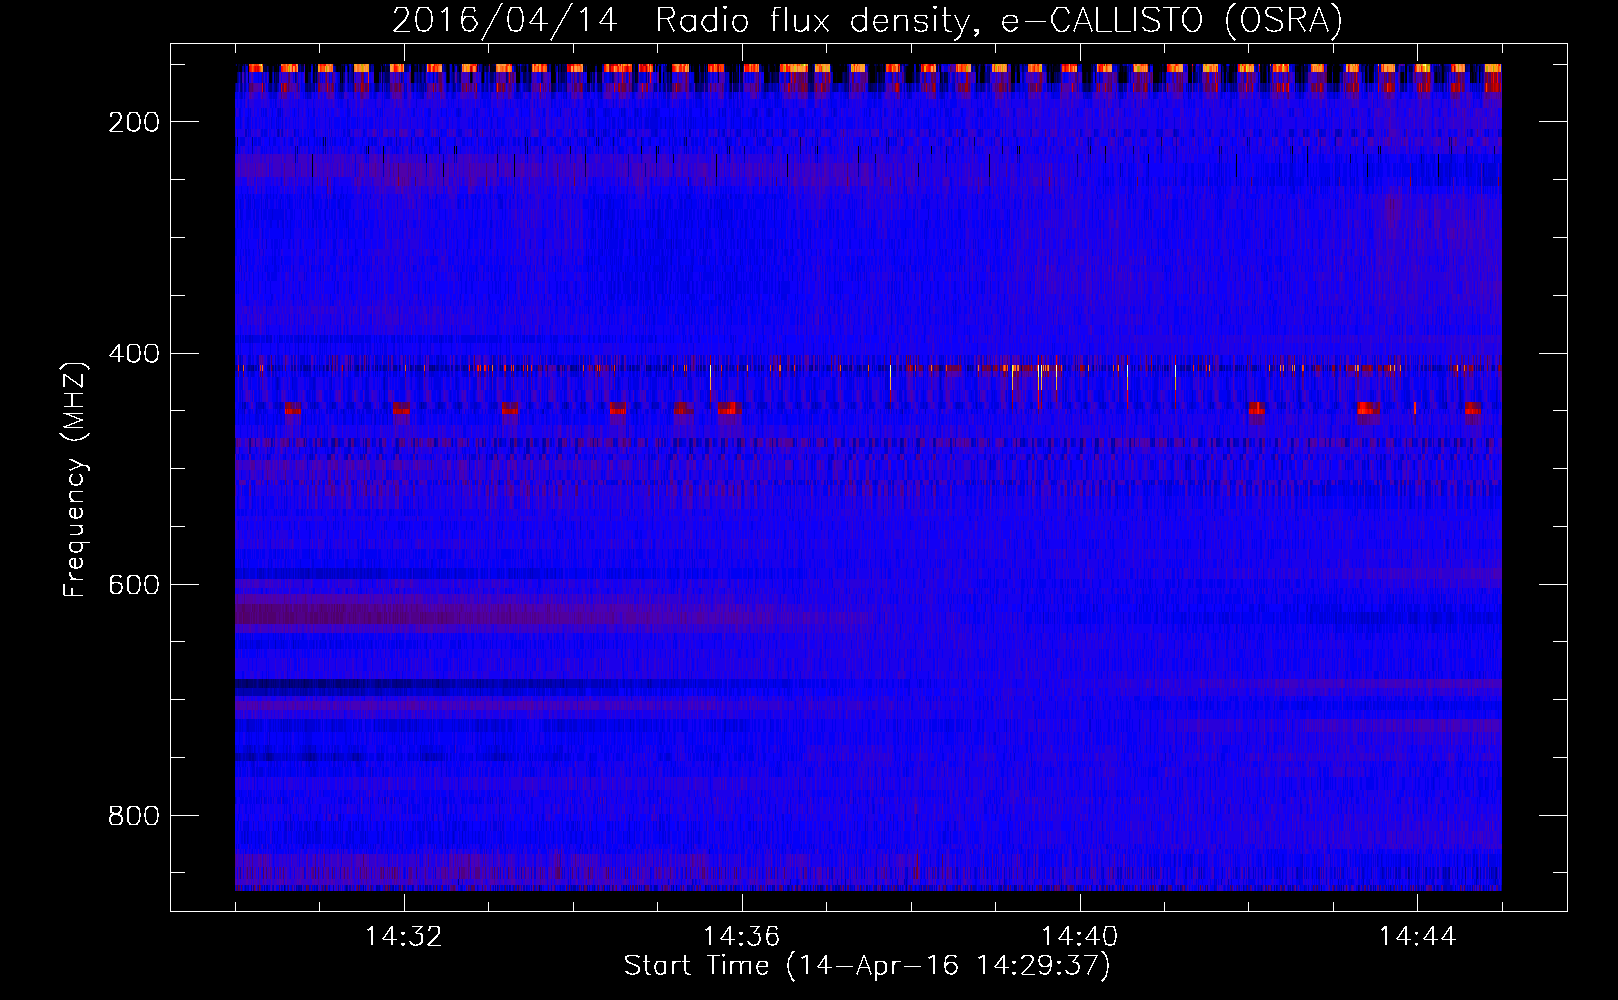The image size is (1618, 1000).
Task: Click the 14:40 time tick label
Action: (1080, 937)
